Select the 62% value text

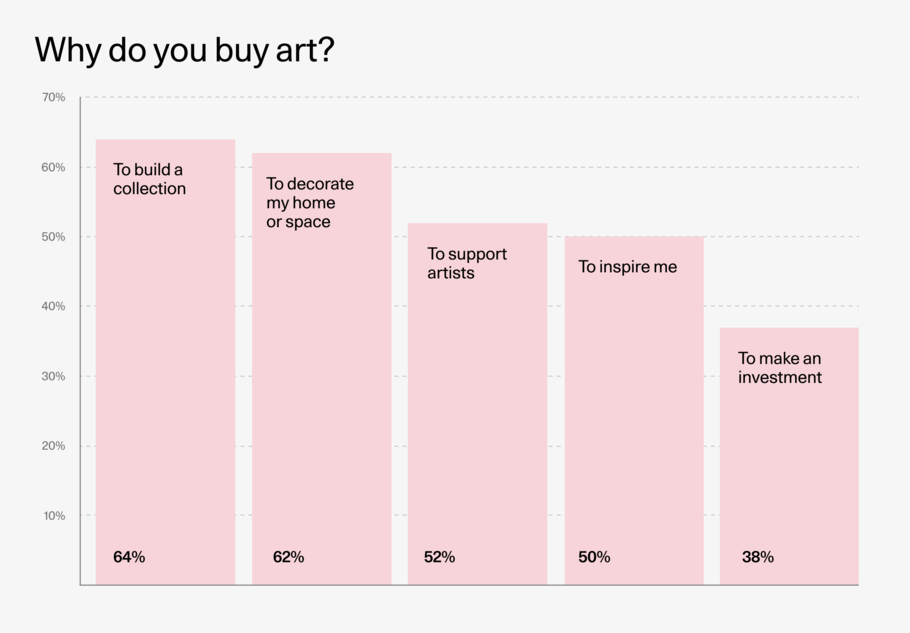(x=288, y=557)
